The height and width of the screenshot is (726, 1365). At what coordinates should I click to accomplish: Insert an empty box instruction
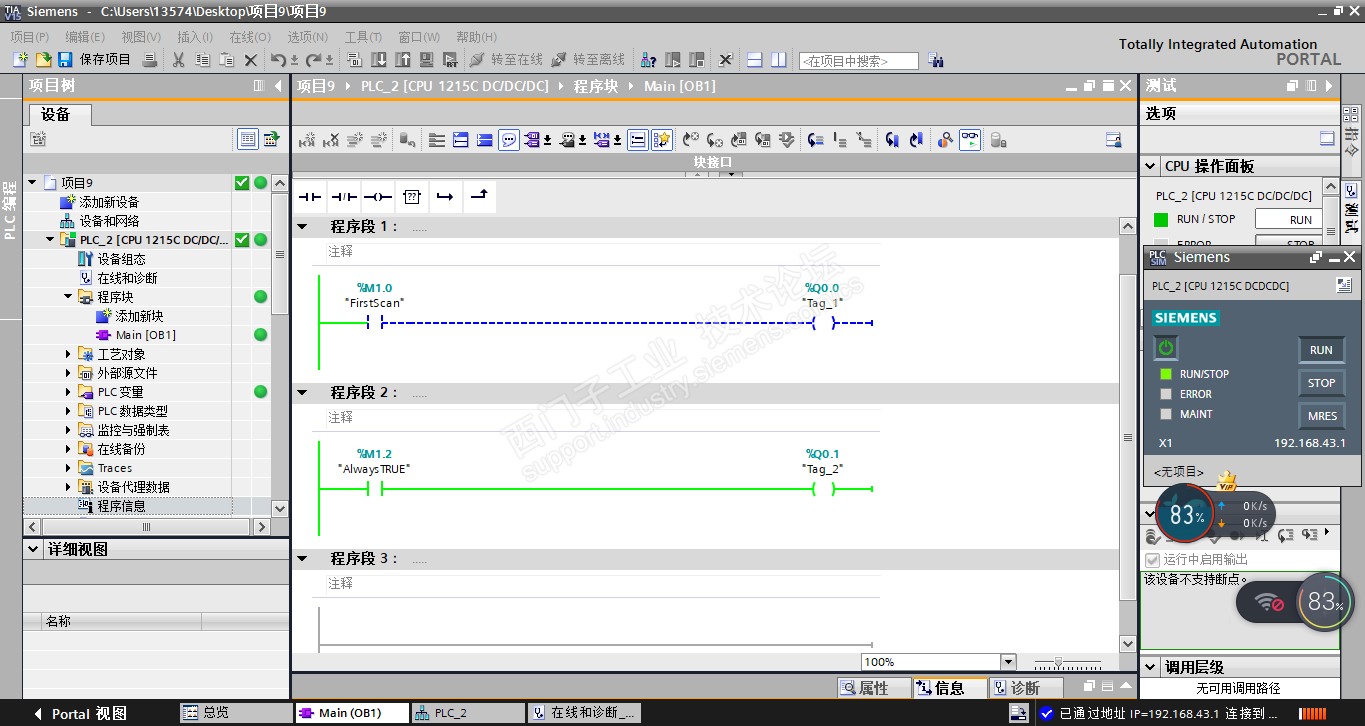[411, 197]
